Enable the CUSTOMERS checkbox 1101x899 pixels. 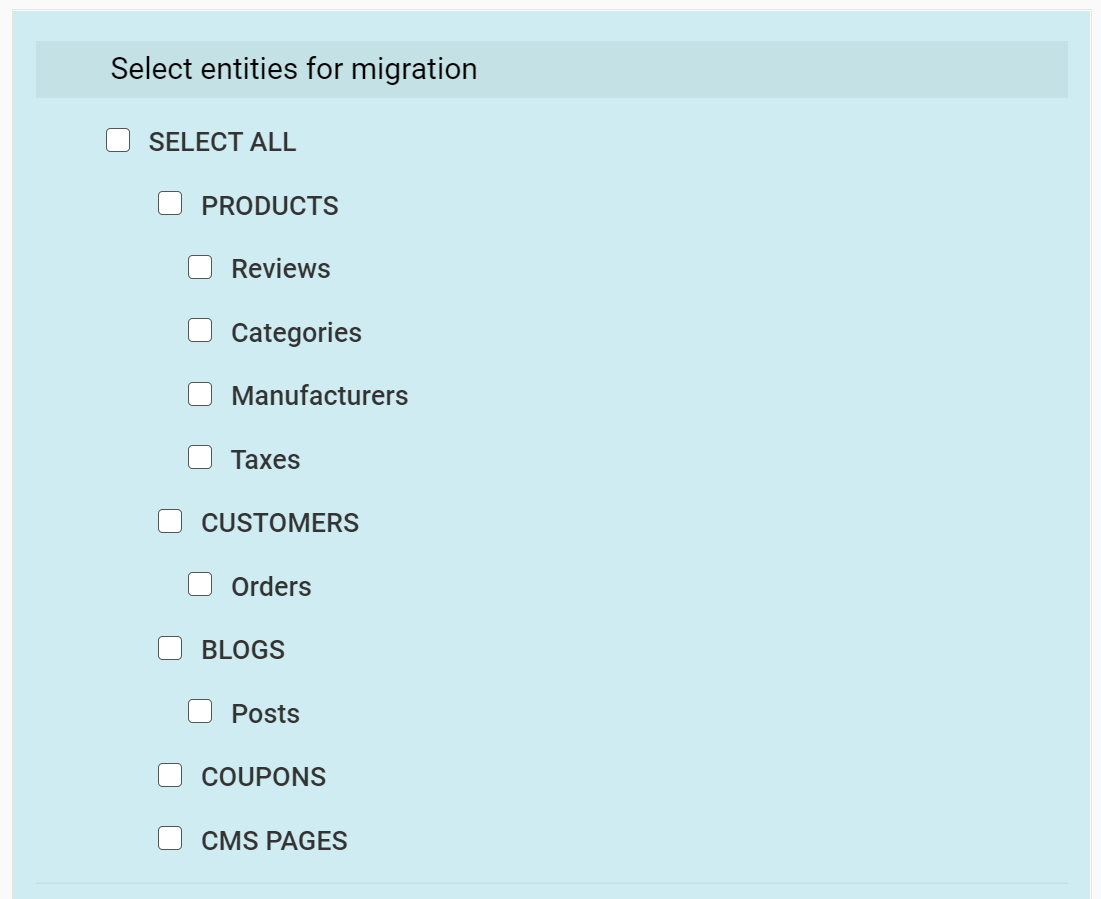(x=170, y=521)
